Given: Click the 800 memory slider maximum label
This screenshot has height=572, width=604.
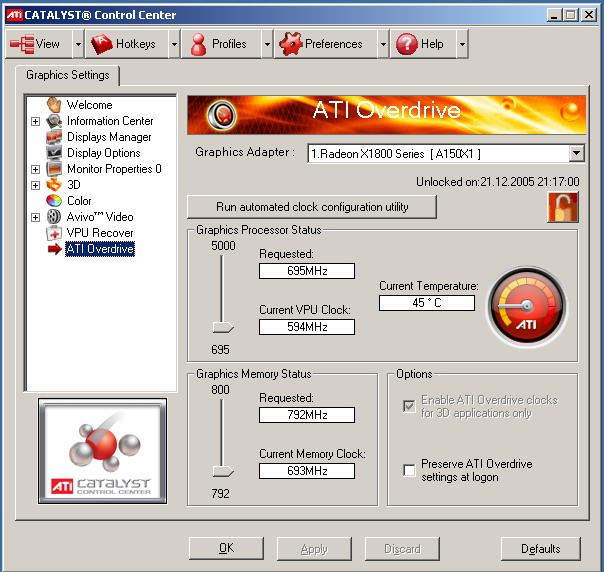Looking at the screenshot, I should tap(220, 390).
